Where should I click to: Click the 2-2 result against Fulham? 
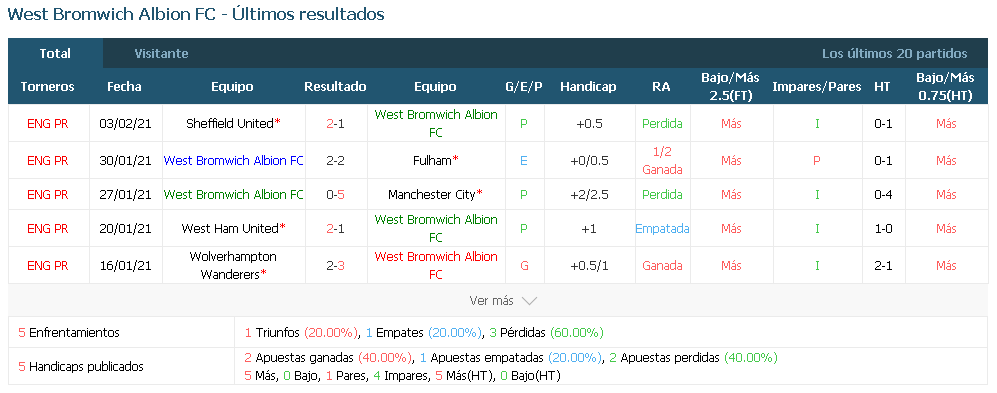pyautogui.click(x=335, y=161)
